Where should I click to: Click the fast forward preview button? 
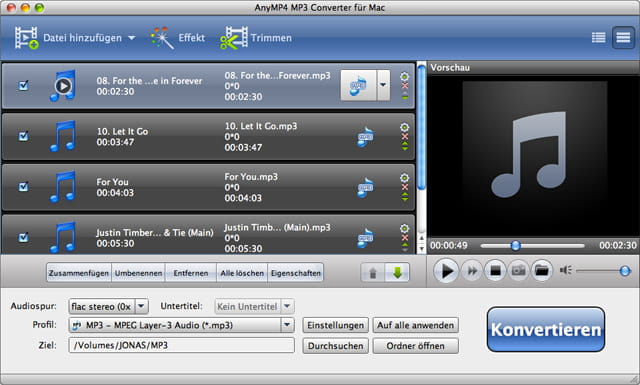tap(472, 271)
